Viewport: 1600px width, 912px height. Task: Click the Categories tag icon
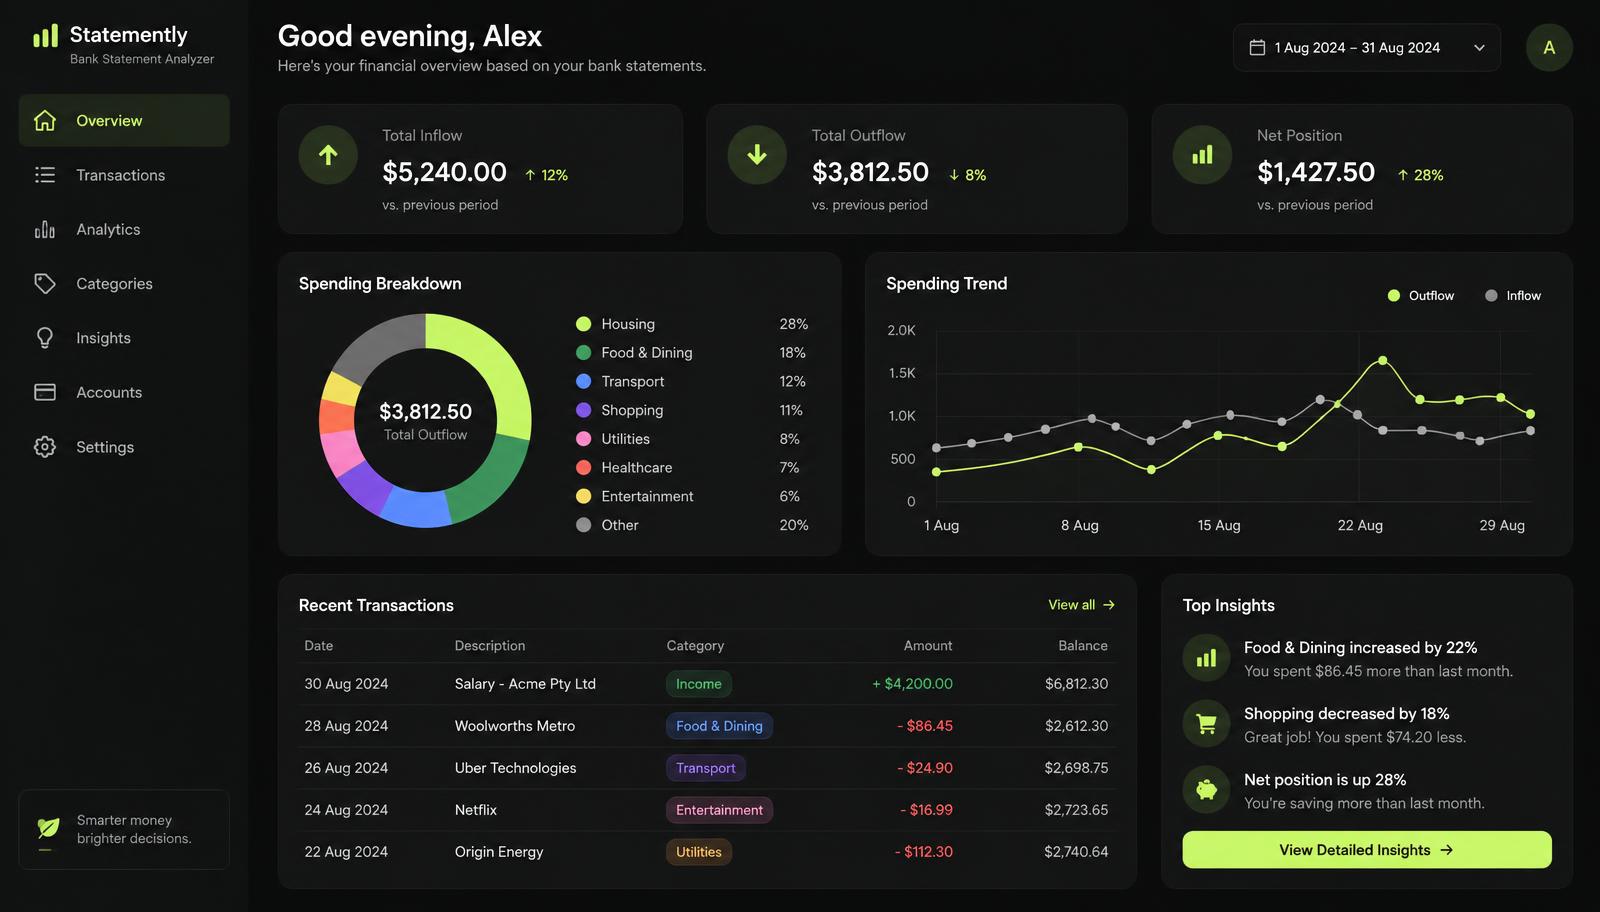[45, 284]
